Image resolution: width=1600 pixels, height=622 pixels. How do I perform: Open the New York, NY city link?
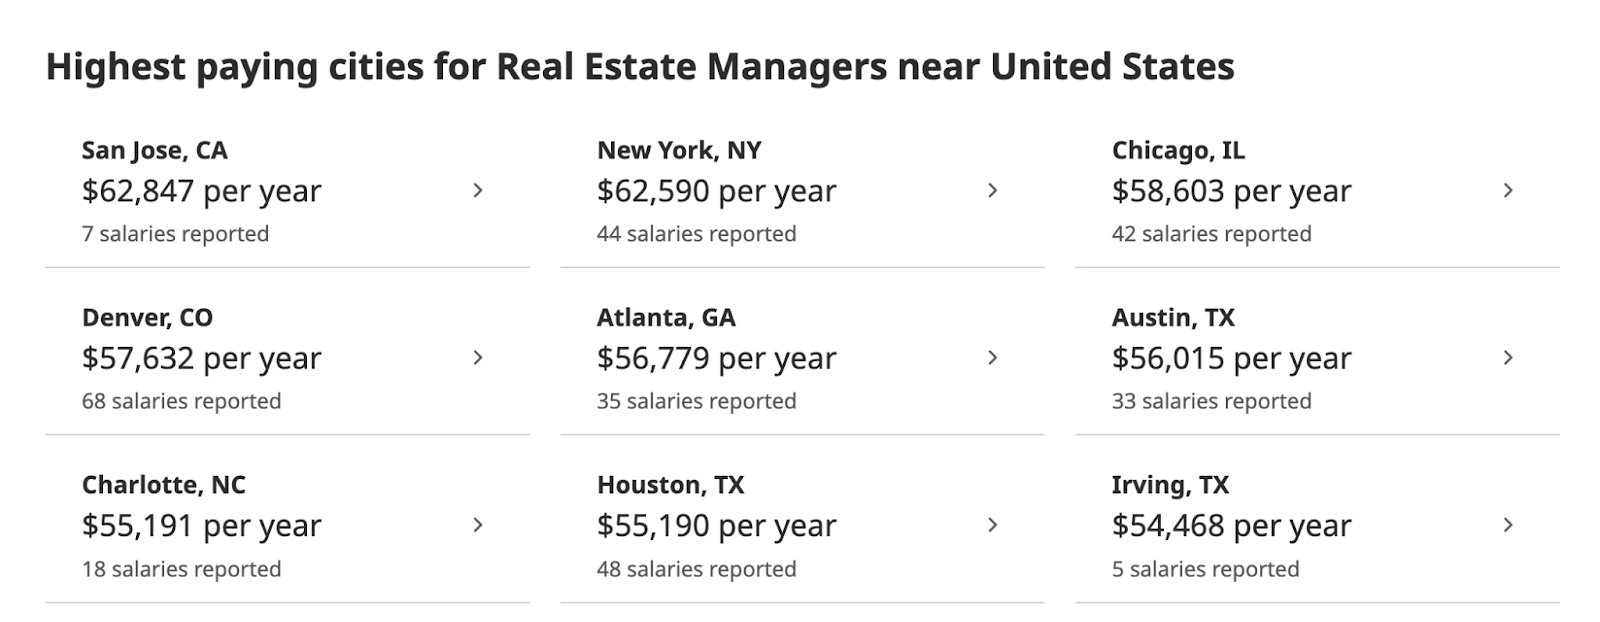[x=679, y=150]
